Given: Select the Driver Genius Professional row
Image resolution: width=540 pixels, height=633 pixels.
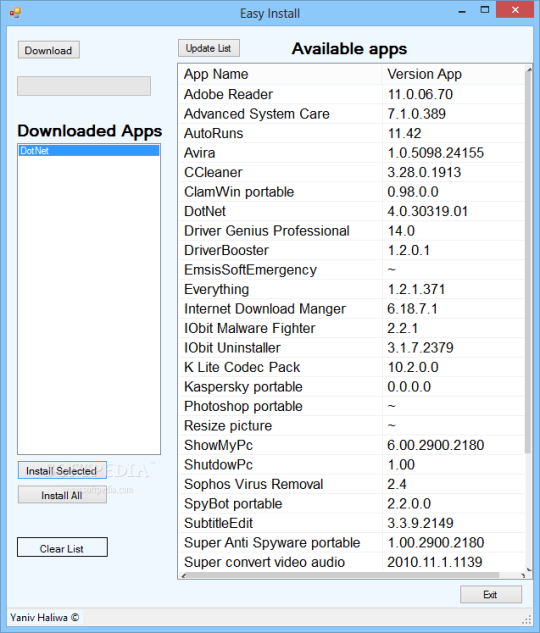Looking at the screenshot, I should 352,231.
